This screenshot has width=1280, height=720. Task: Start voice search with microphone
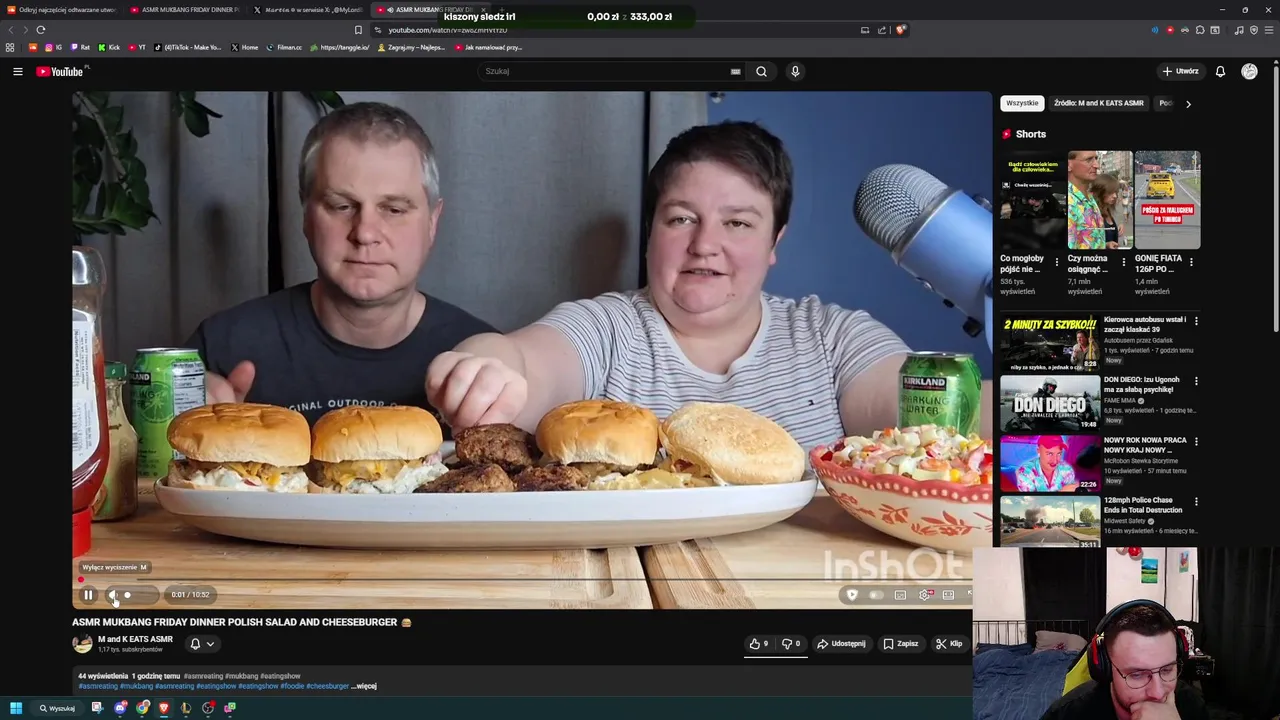795,71
